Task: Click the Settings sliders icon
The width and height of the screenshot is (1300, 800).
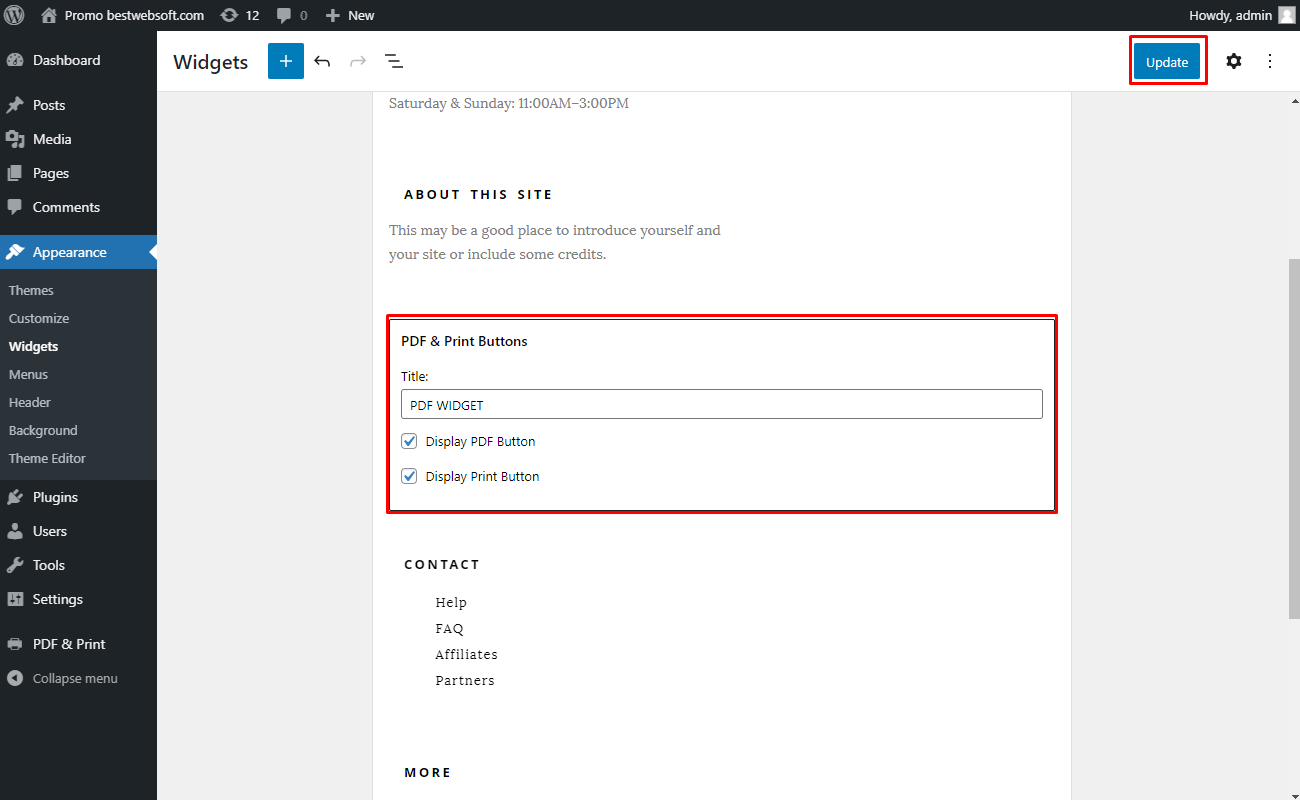Action: (x=15, y=599)
